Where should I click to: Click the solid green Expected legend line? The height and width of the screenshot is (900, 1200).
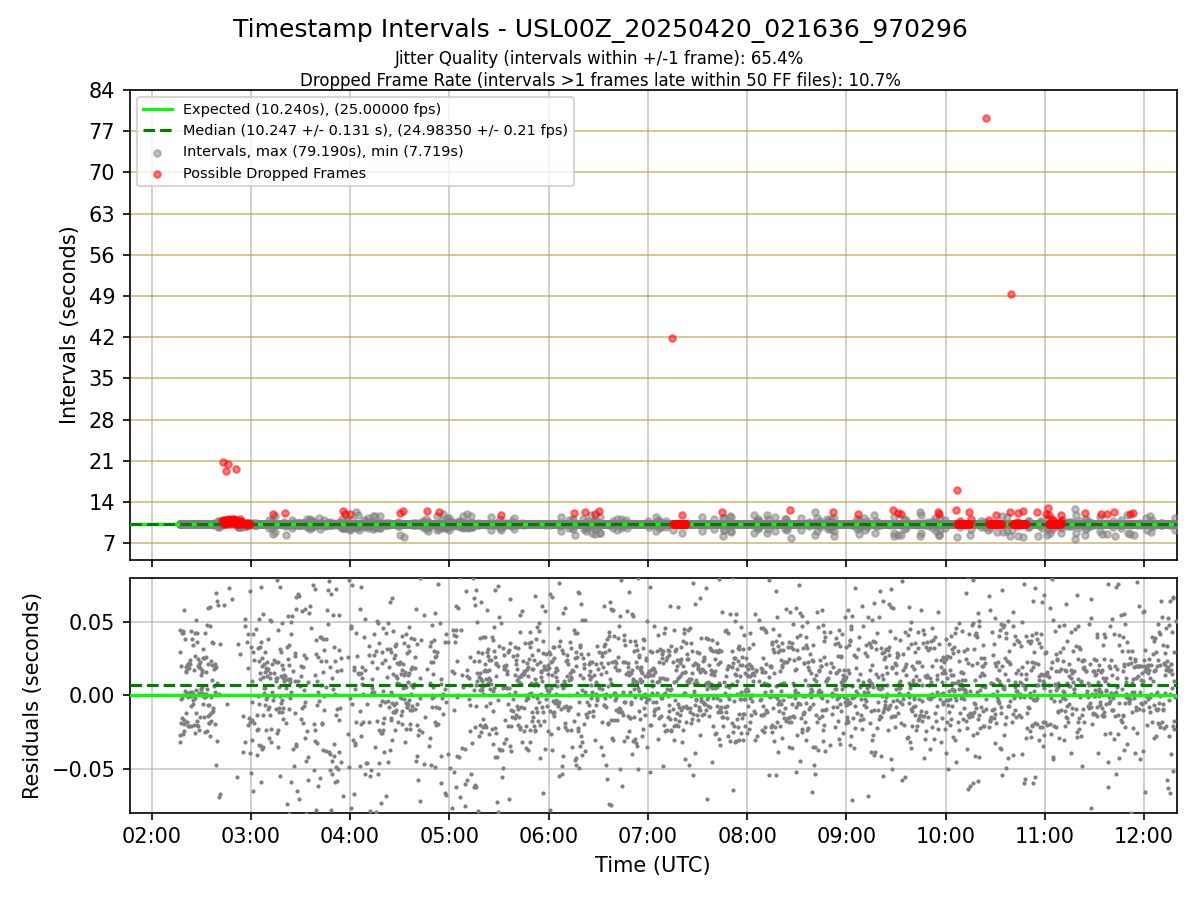coord(158,109)
